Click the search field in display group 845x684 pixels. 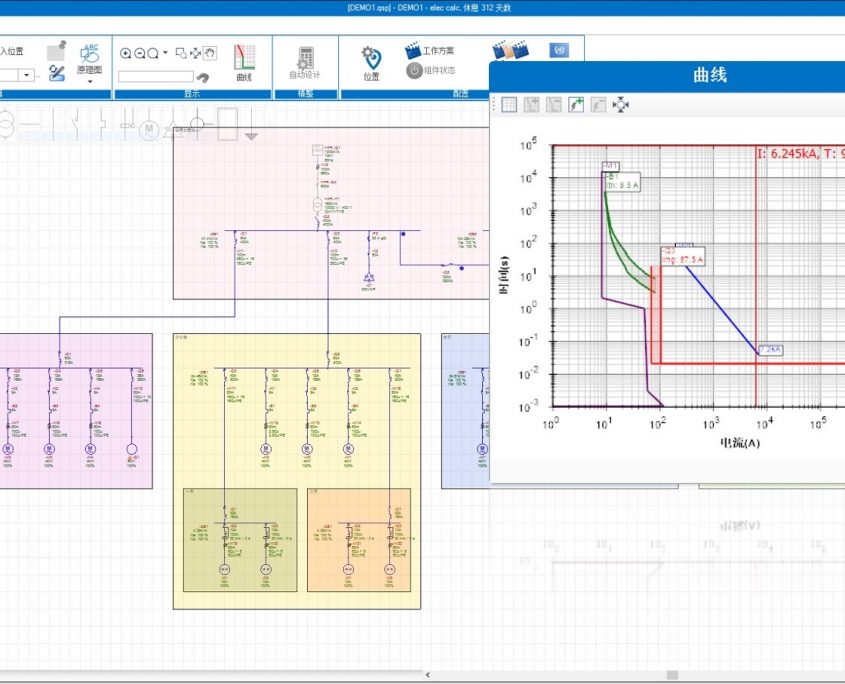[156, 77]
